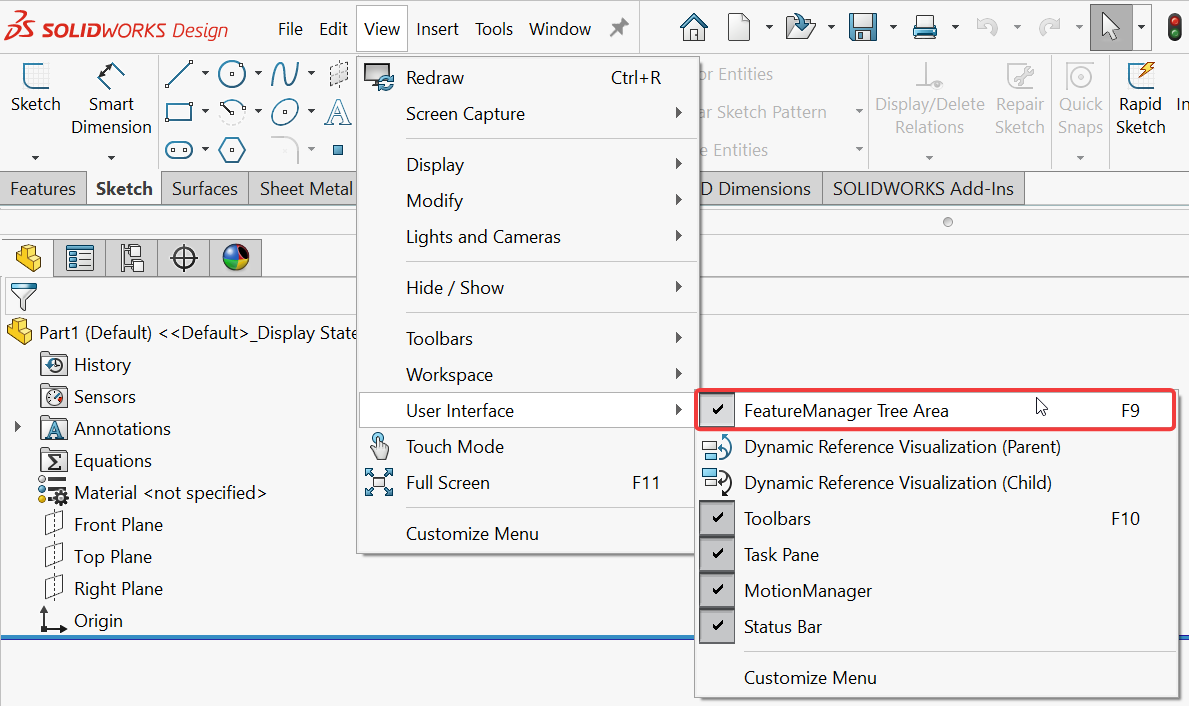Click the Sketch command button
The image size is (1189, 706).
point(35,87)
